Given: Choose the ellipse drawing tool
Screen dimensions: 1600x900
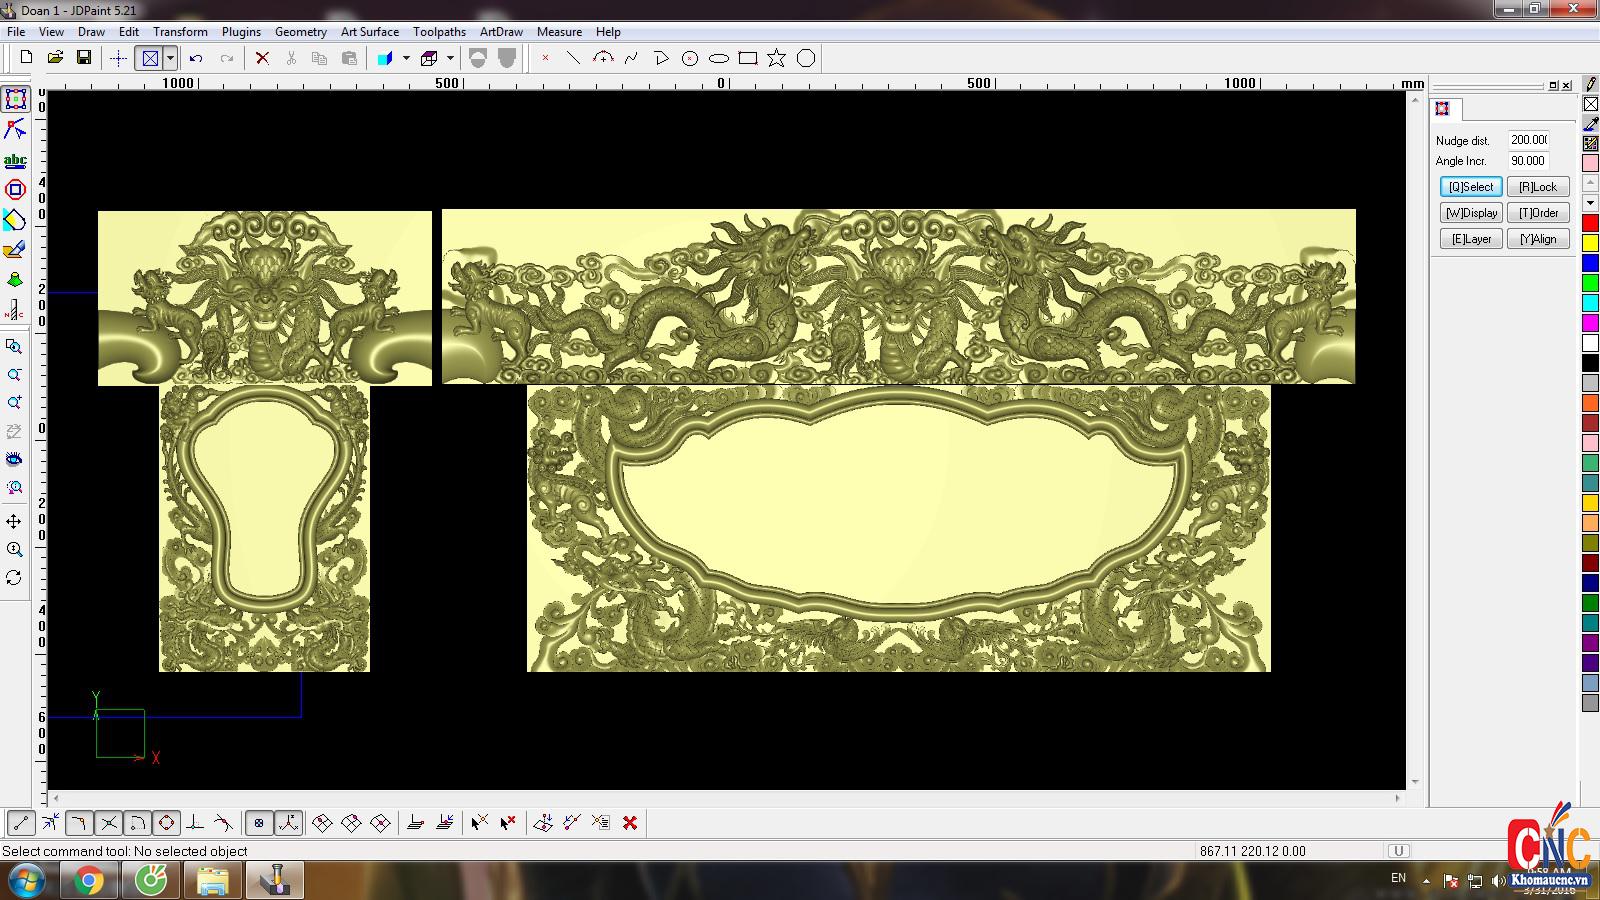Looking at the screenshot, I should 718,58.
